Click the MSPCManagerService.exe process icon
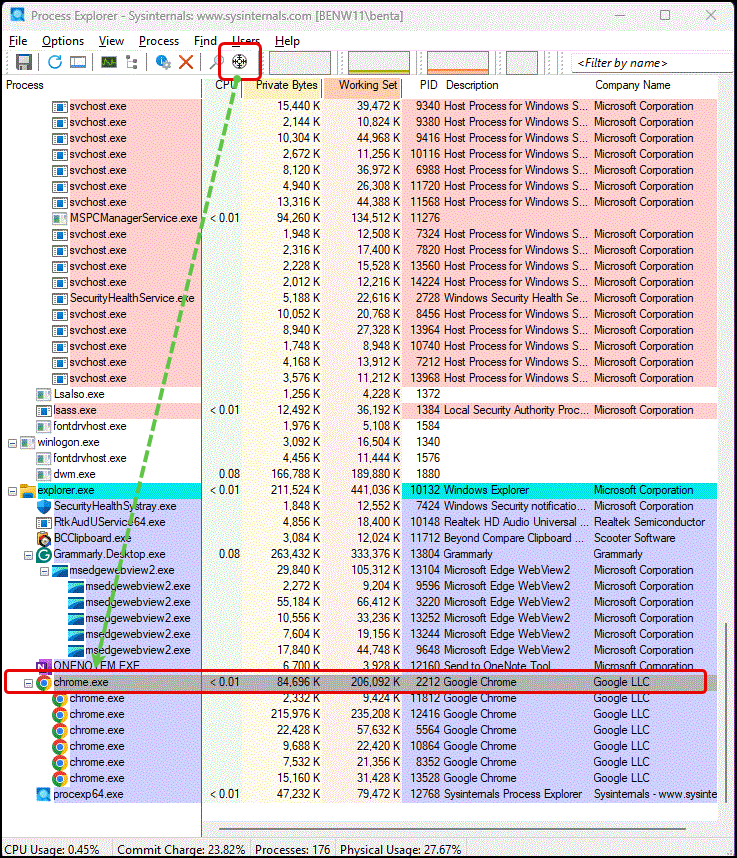Viewport: 737px width, 858px height. click(60, 218)
